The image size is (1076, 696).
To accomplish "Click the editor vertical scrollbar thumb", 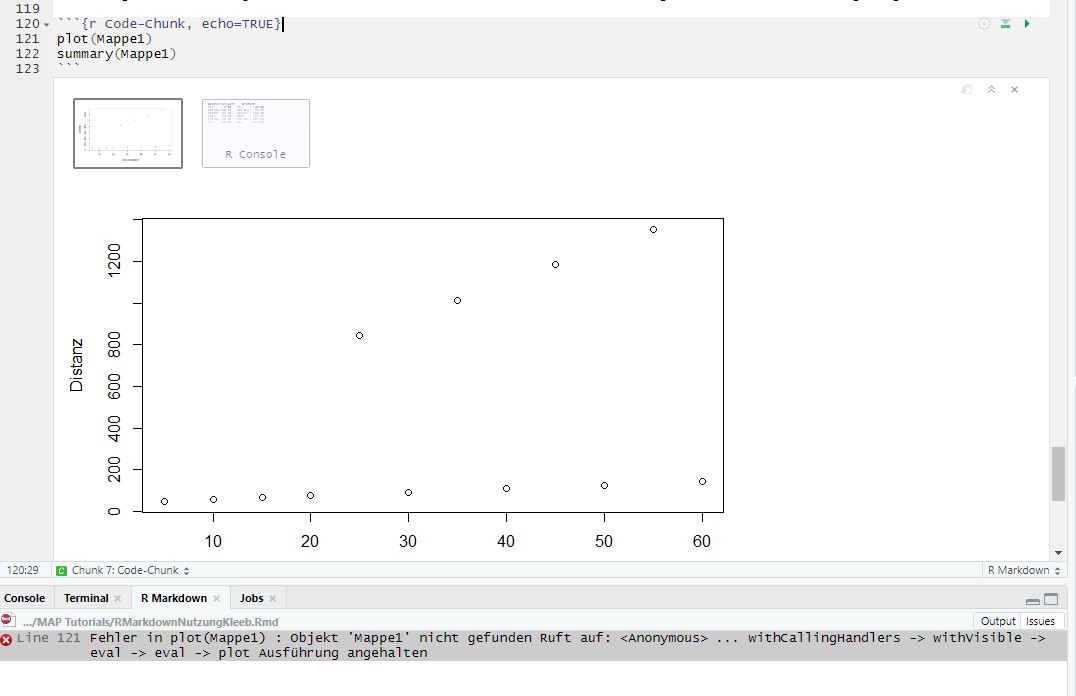I will pyautogui.click(x=1058, y=474).
